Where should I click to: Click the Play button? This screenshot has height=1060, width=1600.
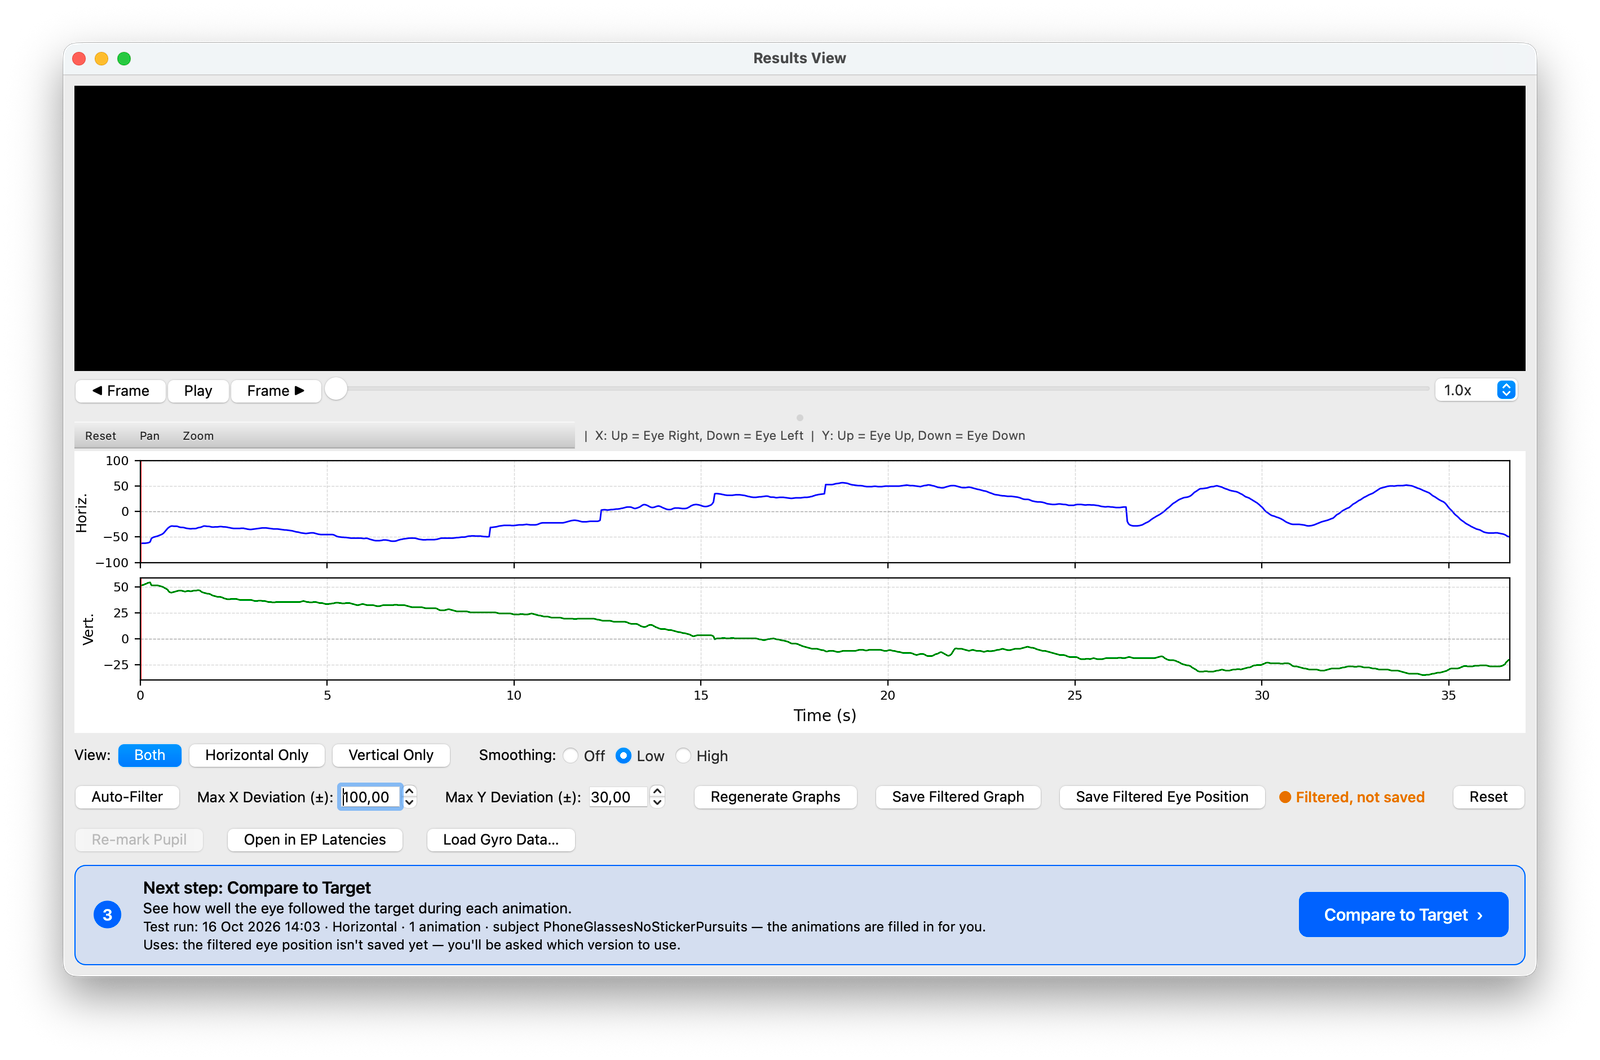point(198,391)
